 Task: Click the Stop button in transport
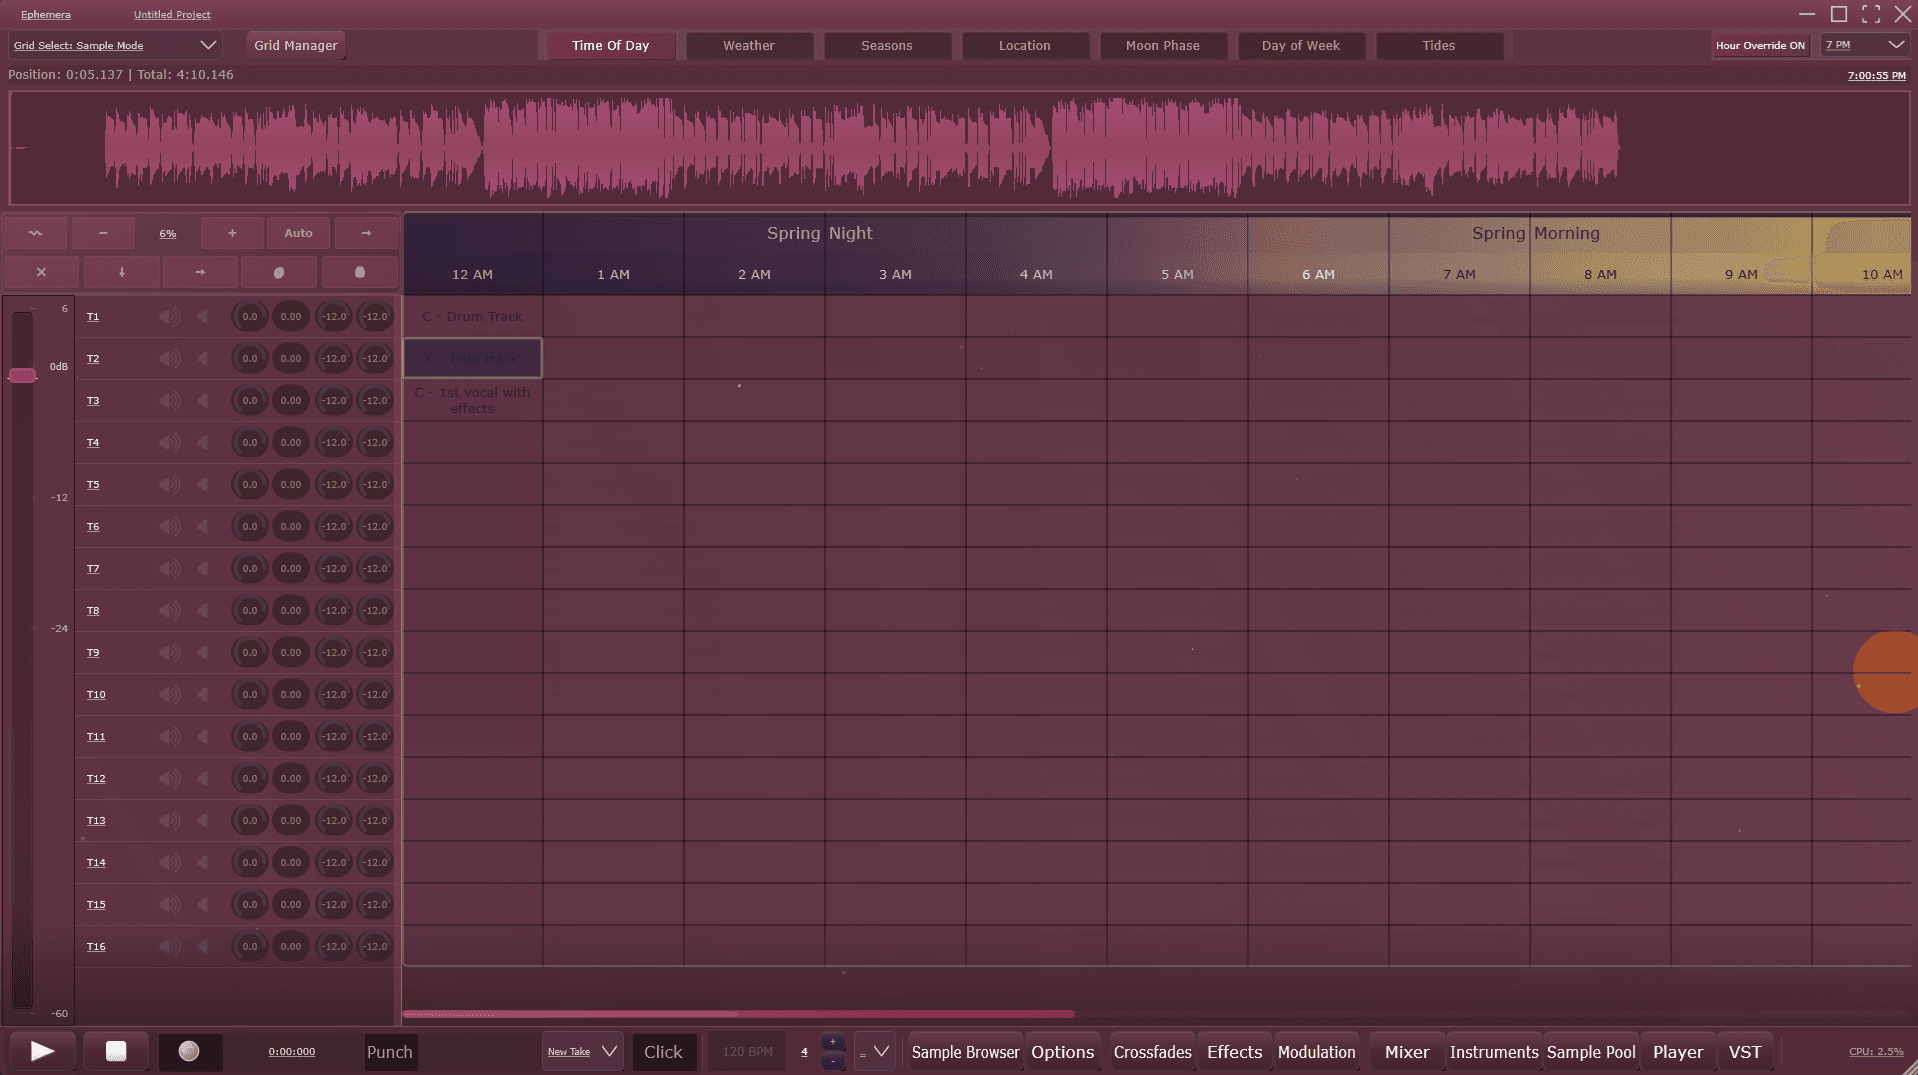[116, 1051]
